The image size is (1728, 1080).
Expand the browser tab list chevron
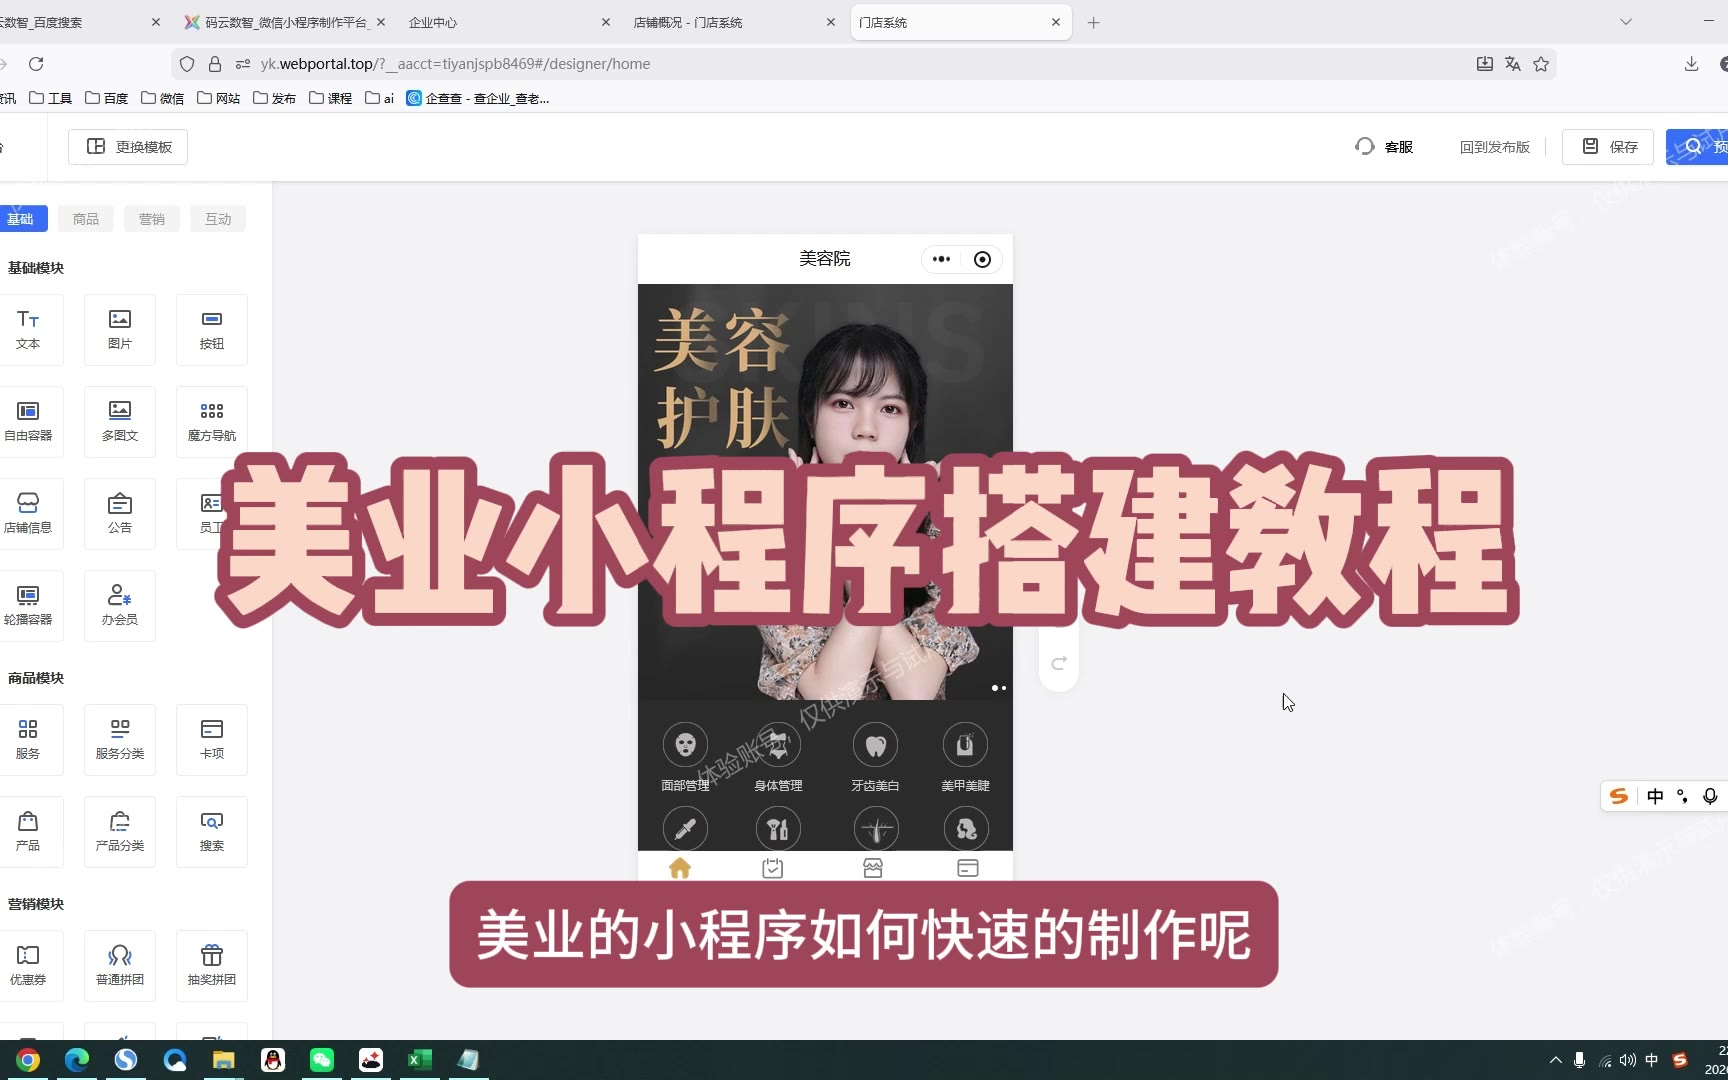[1626, 22]
